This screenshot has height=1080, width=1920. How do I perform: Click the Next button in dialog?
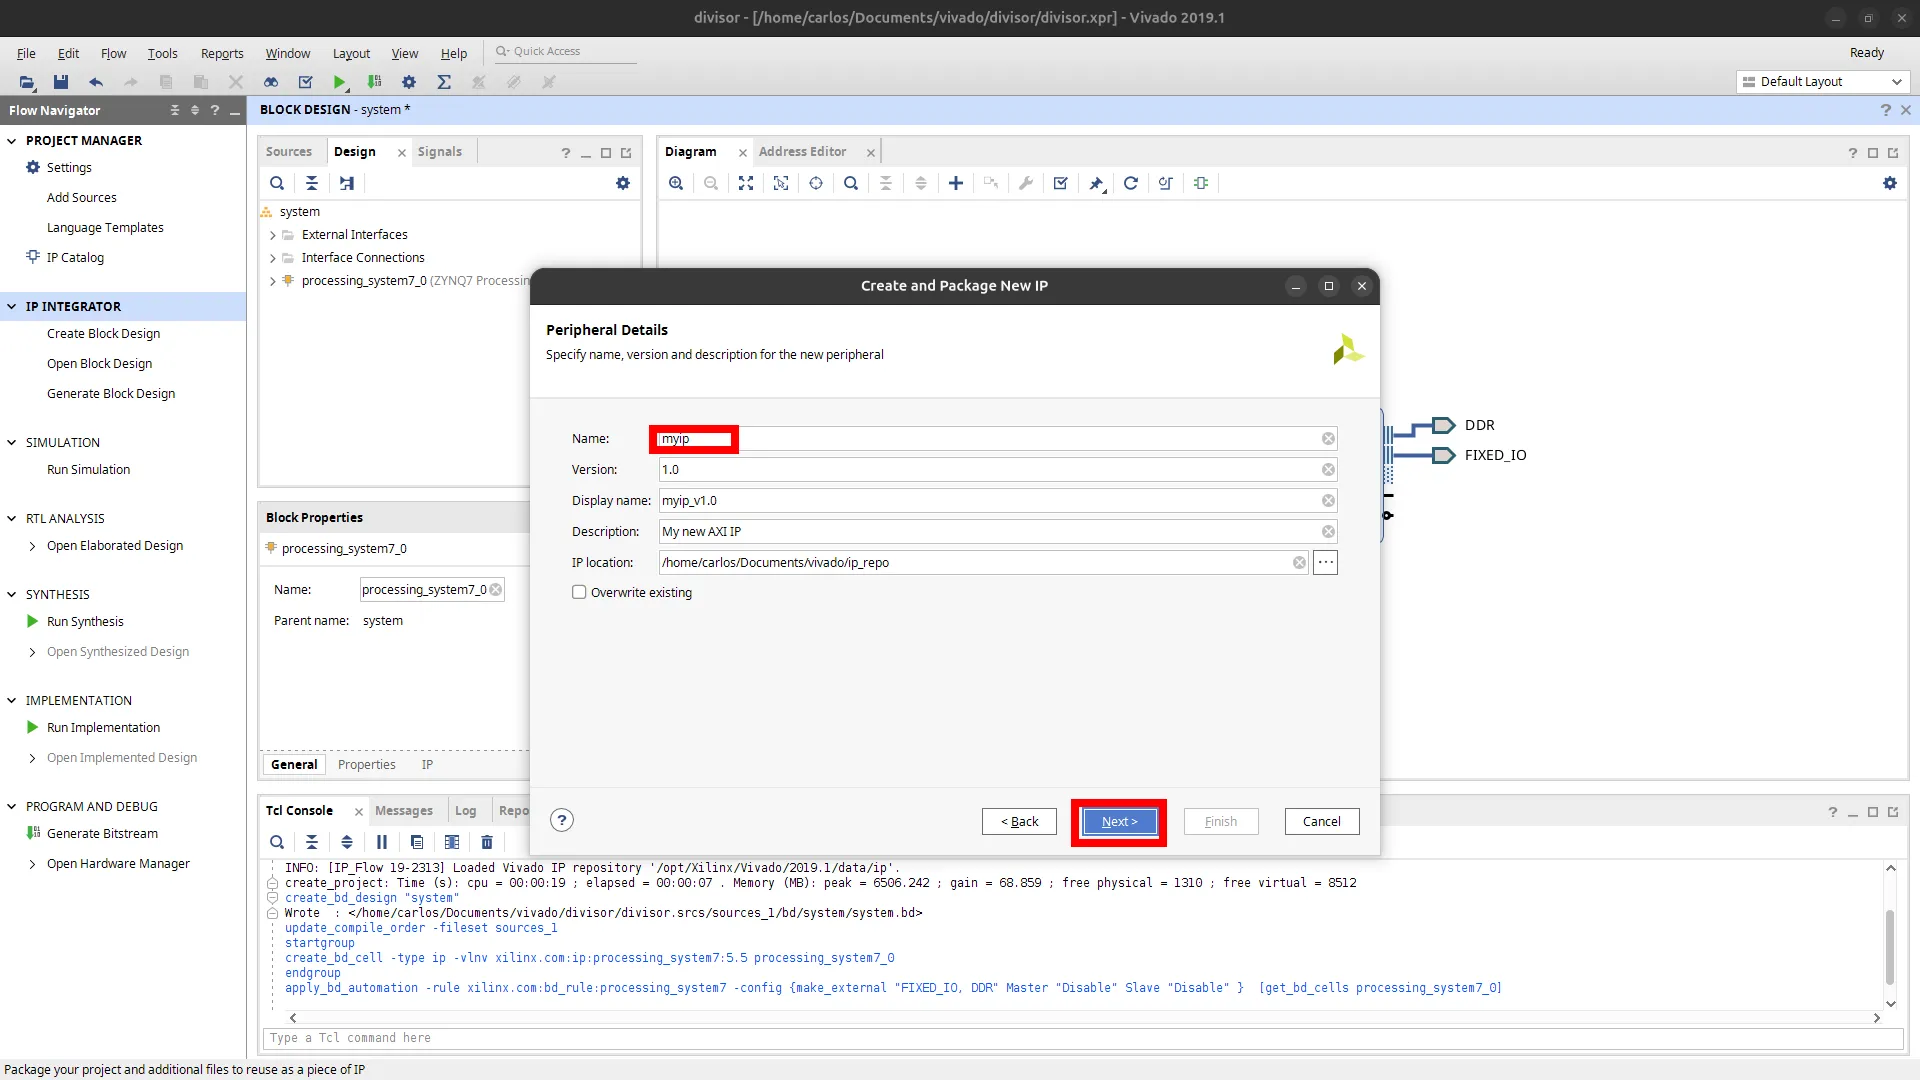tap(1119, 822)
